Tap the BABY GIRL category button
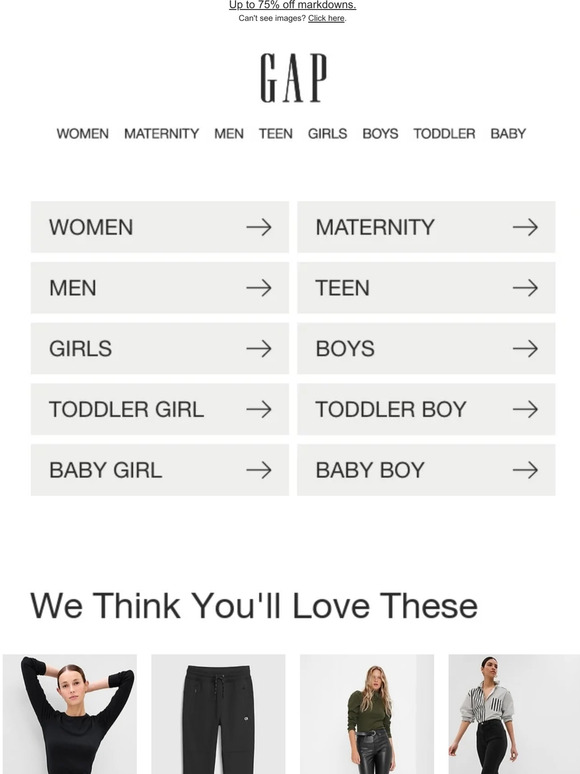580x774 pixels. pyautogui.click(x=159, y=470)
